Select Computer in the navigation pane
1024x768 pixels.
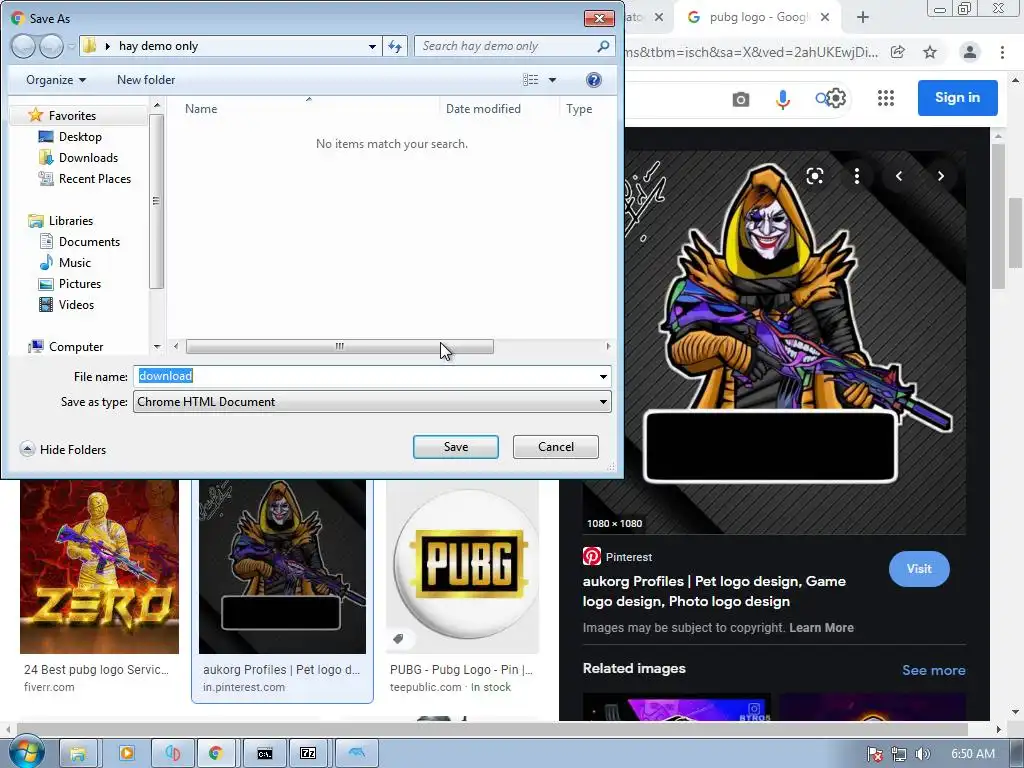point(76,347)
